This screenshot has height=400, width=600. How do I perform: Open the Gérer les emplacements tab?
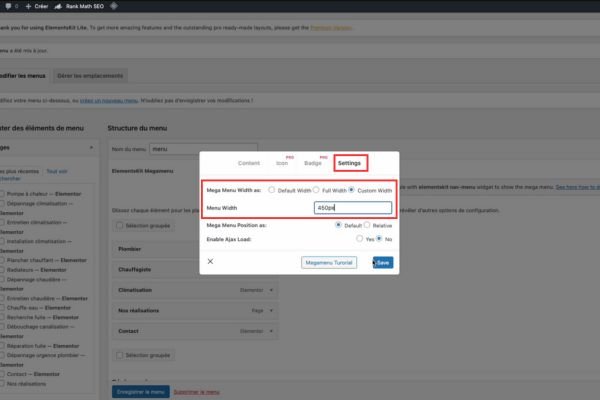[x=90, y=76]
